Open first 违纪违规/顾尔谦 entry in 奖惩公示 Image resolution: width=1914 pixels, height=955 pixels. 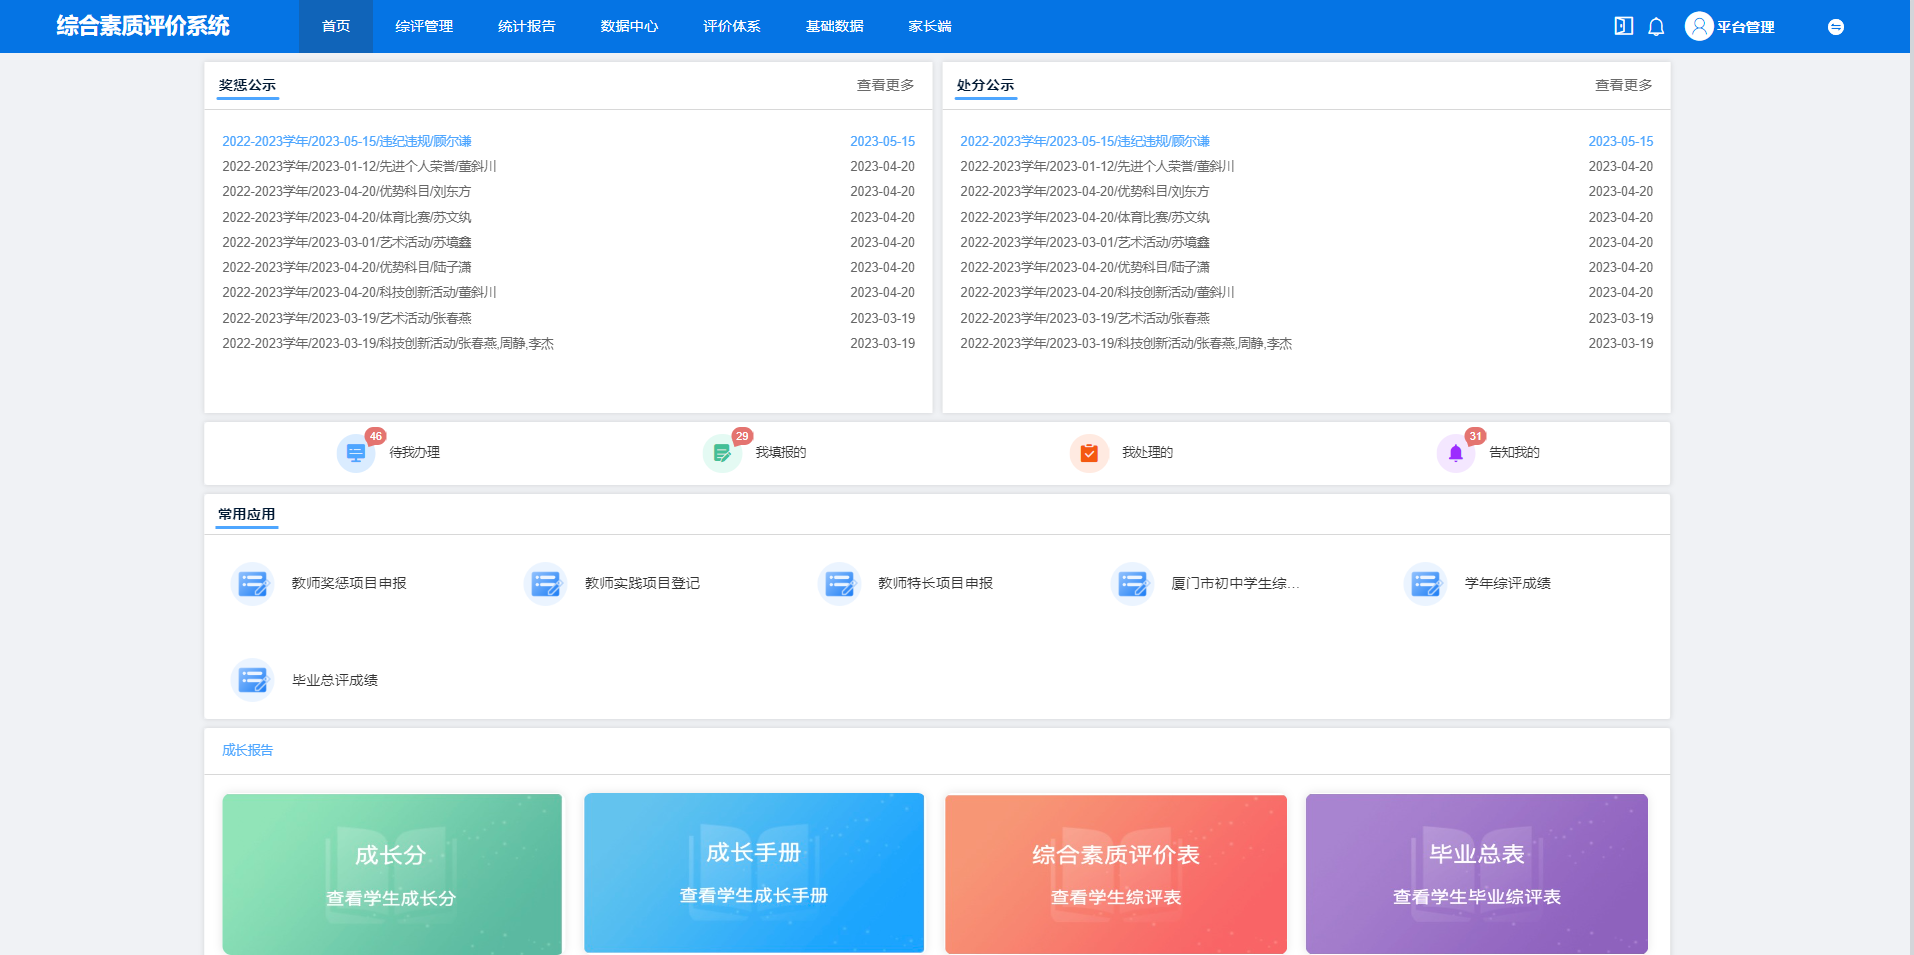(347, 141)
